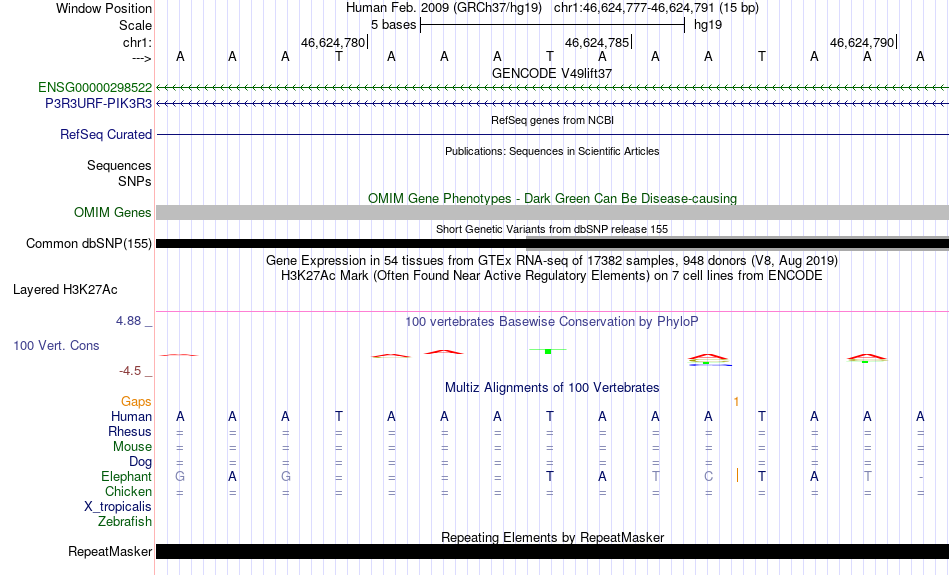Click 100 vertebrates Basewise Conservation by PhyloP
950x575 pixels.
coord(552,322)
